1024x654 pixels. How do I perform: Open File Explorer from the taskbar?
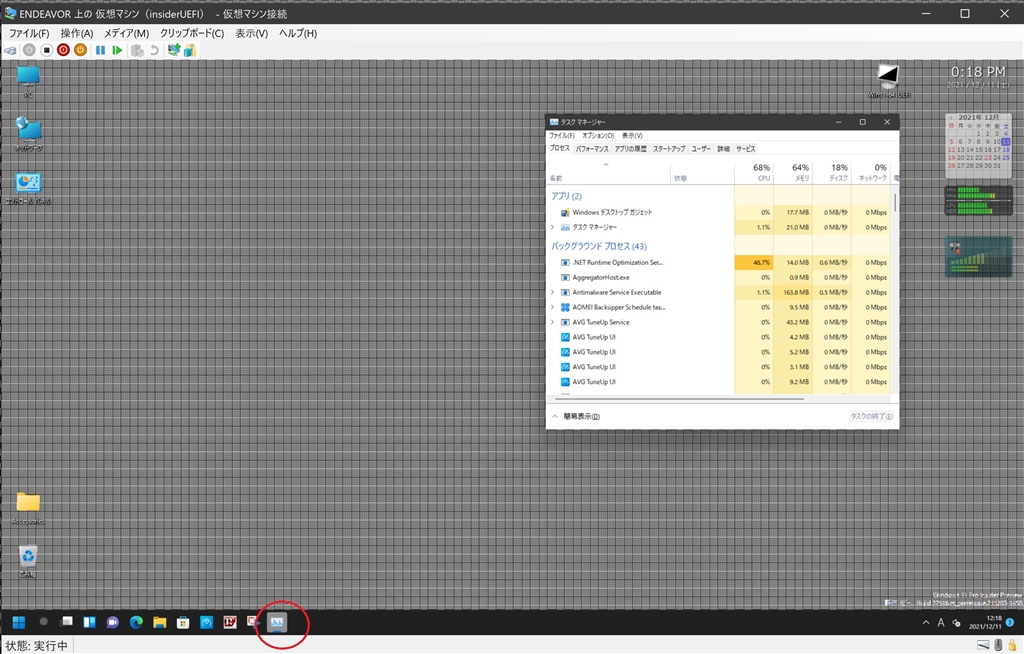tap(160, 622)
